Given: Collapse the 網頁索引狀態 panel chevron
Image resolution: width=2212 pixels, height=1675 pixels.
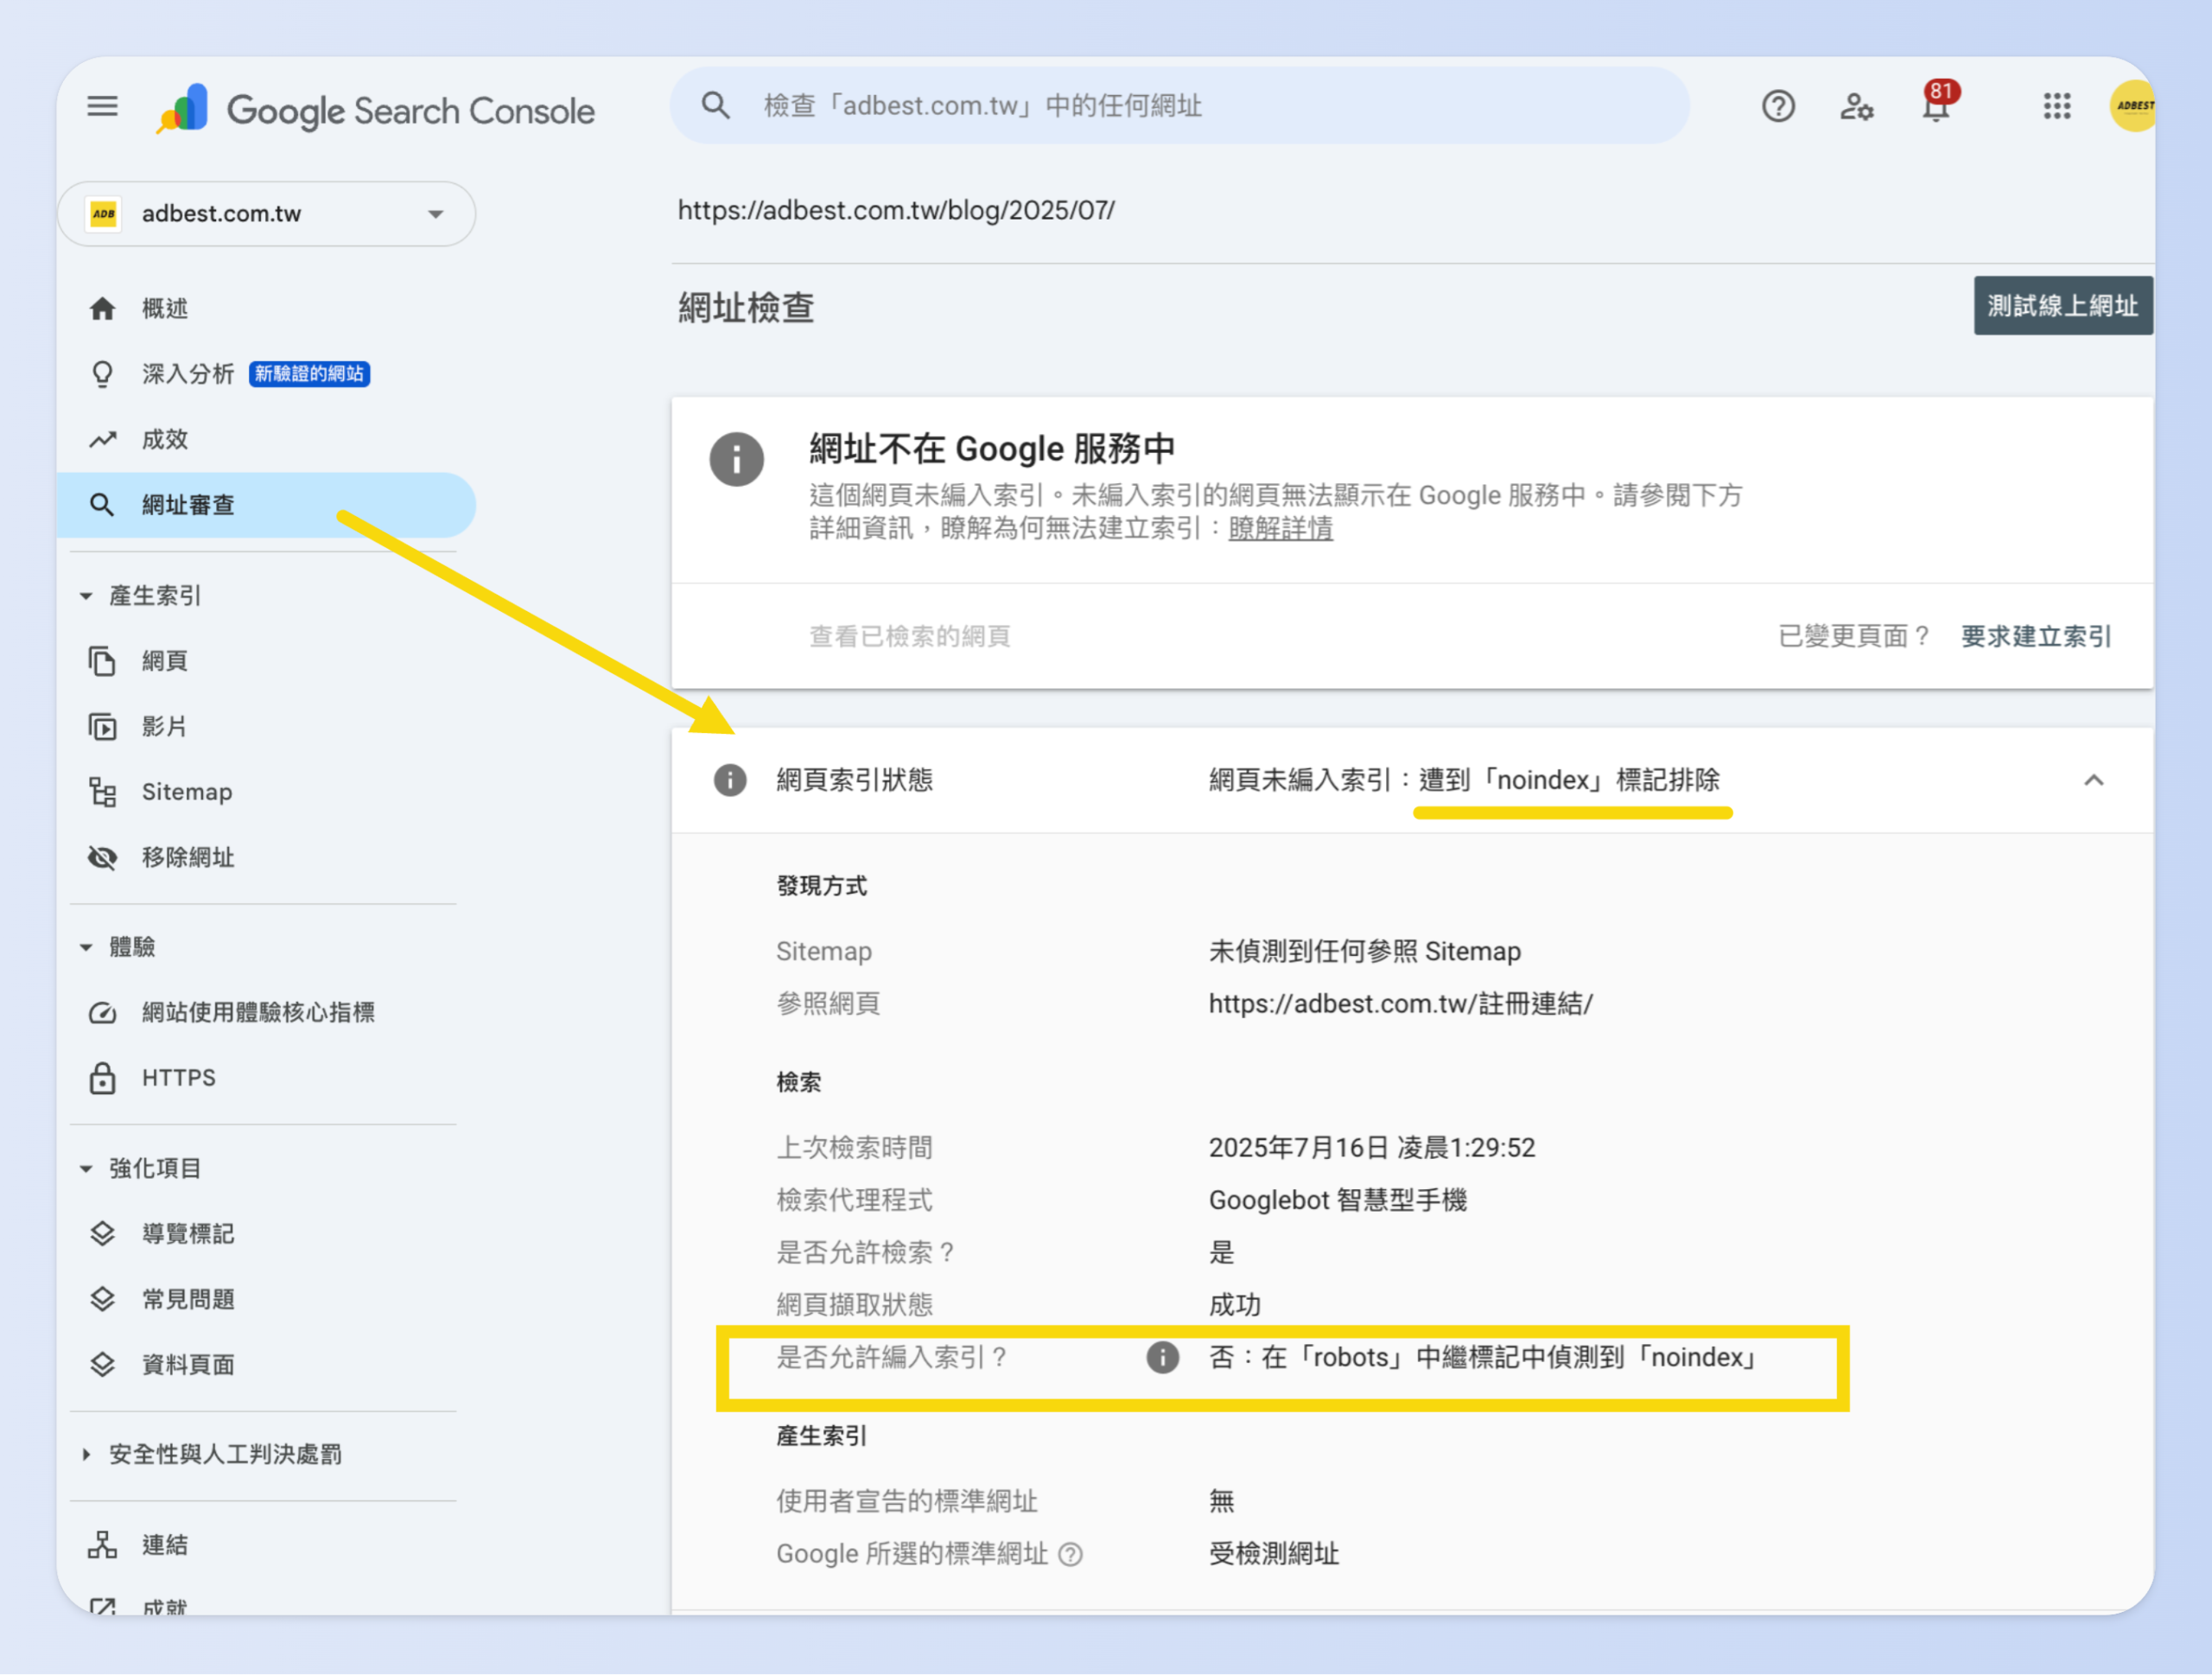Looking at the screenshot, I should [x=2094, y=780].
